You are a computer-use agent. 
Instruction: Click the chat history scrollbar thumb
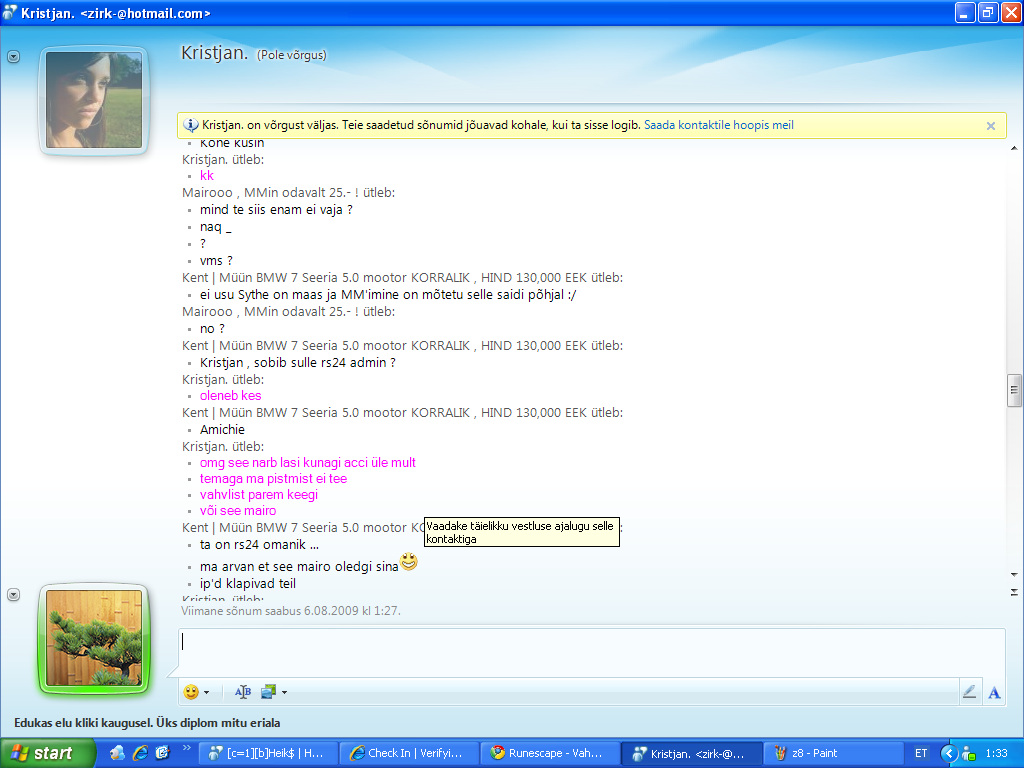tap(1014, 389)
